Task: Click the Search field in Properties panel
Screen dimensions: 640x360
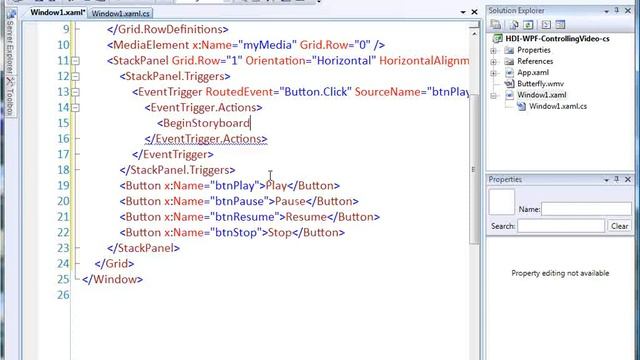Action: coord(561,226)
